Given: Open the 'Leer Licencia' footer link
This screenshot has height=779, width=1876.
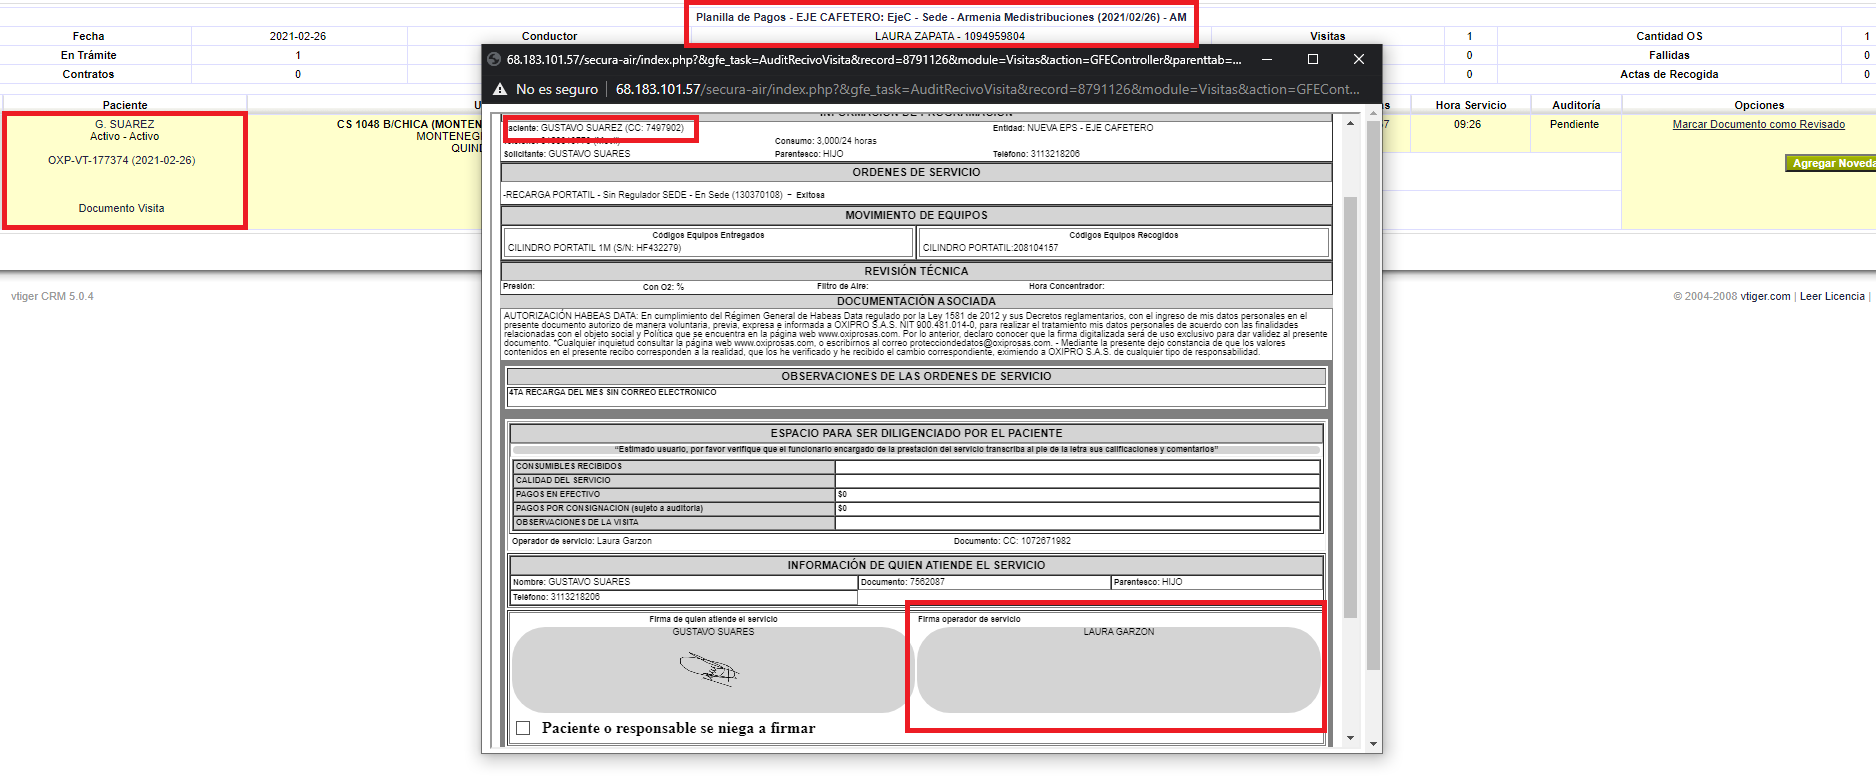Looking at the screenshot, I should click(1832, 297).
